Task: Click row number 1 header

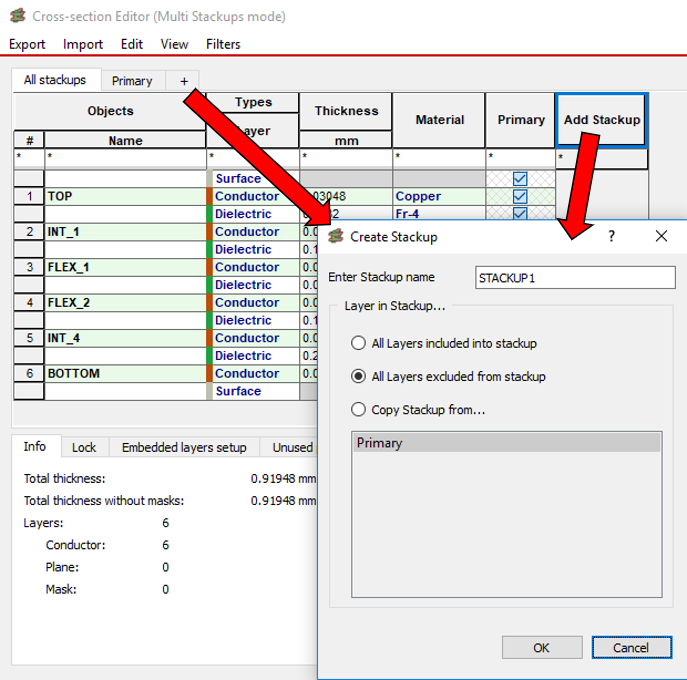Action: pos(29,196)
